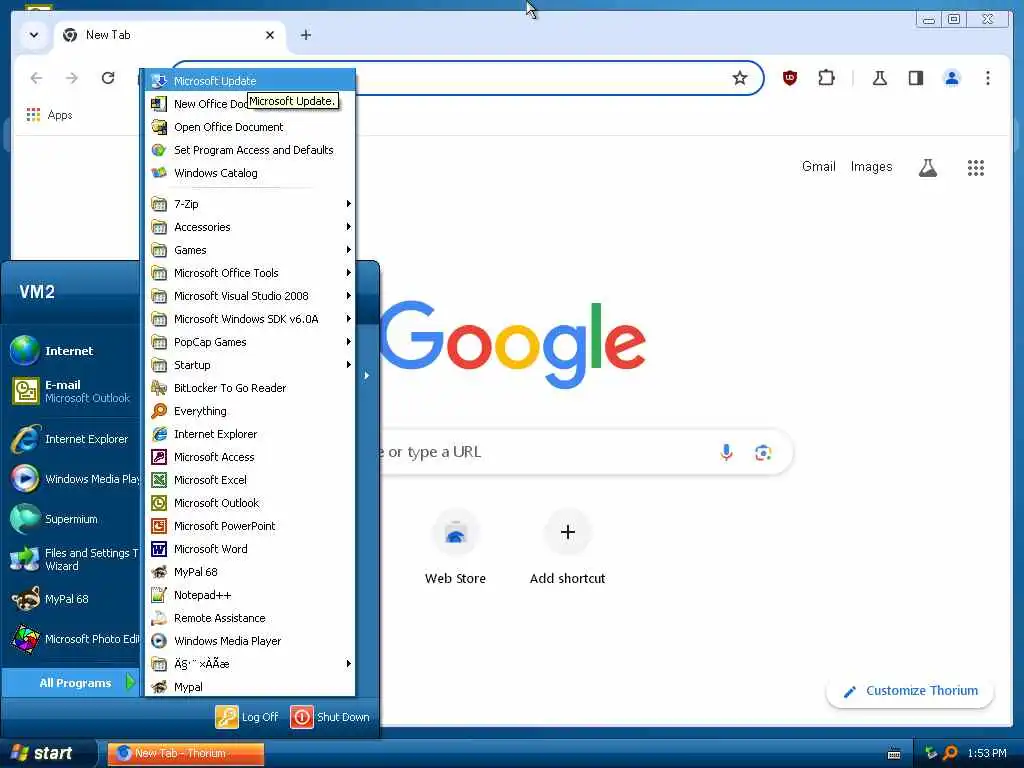Click New Office Document entry
The width and height of the screenshot is (1024, 768).
click(x=250, y=104)
